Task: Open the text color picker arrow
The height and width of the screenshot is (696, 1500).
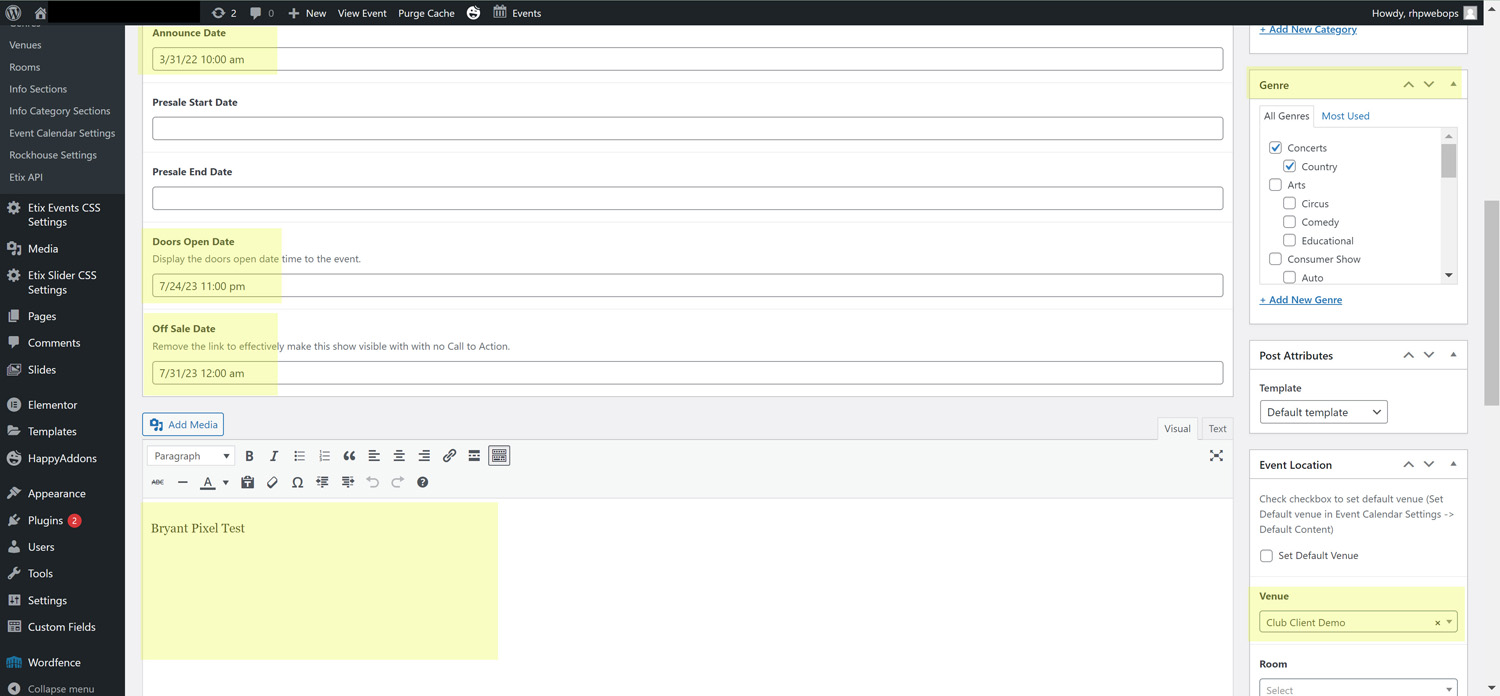Action: coord(225,483)
